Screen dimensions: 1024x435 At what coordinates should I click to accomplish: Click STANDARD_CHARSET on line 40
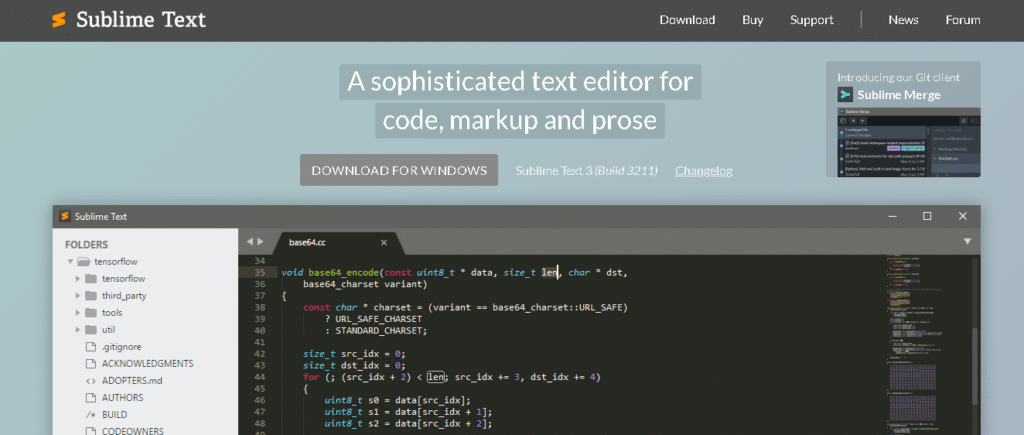379,330
